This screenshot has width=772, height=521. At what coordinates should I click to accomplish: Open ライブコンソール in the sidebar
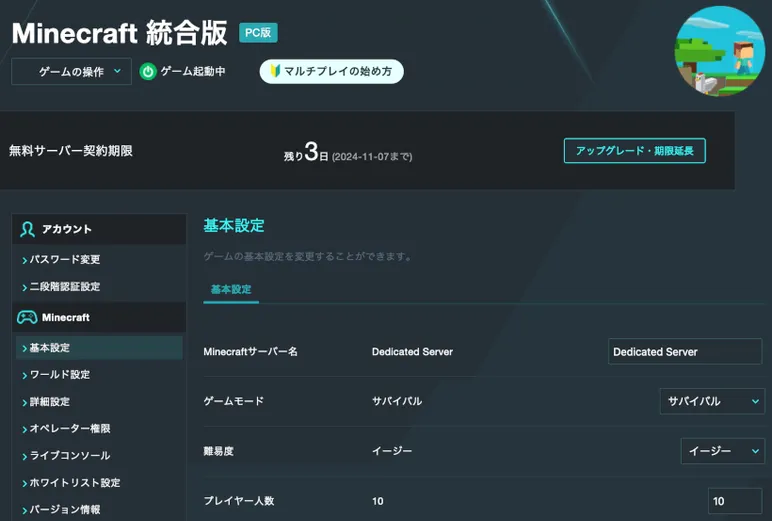[69, 456]
